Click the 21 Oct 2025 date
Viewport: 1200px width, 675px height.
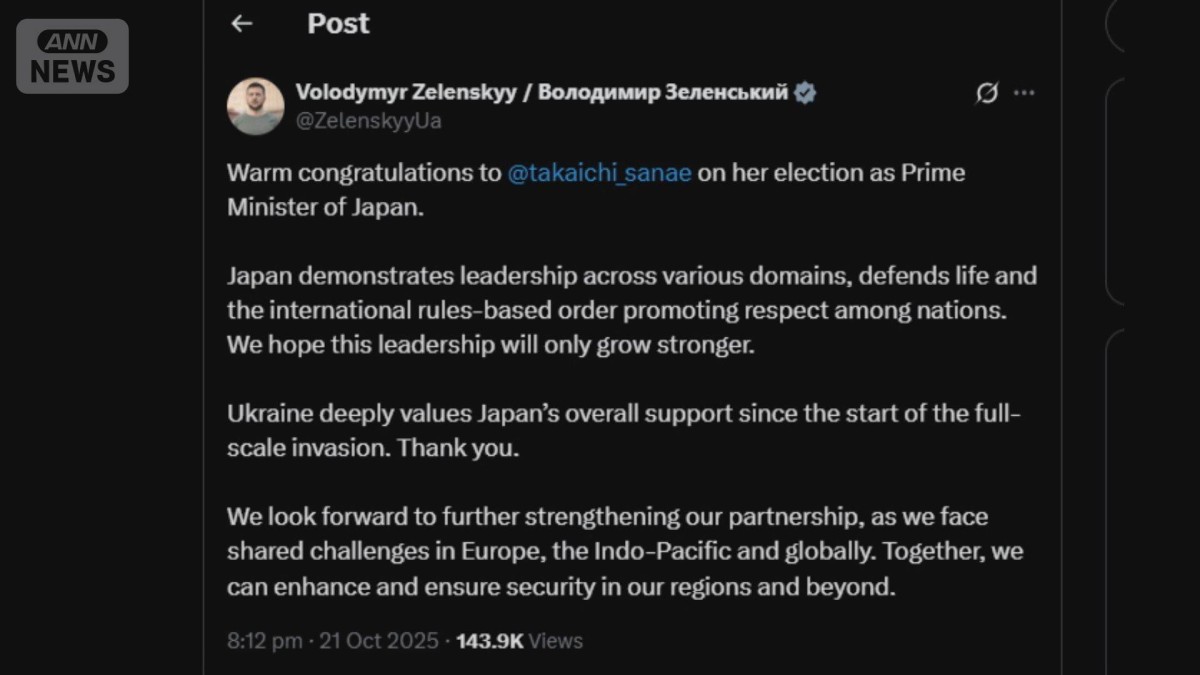tap(378, 641)
